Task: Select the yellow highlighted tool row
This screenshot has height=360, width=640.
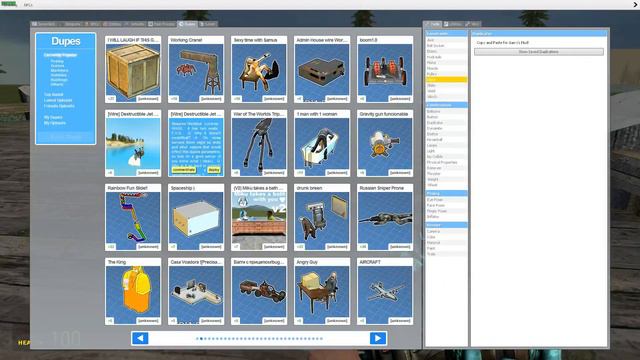Action: 446,80
